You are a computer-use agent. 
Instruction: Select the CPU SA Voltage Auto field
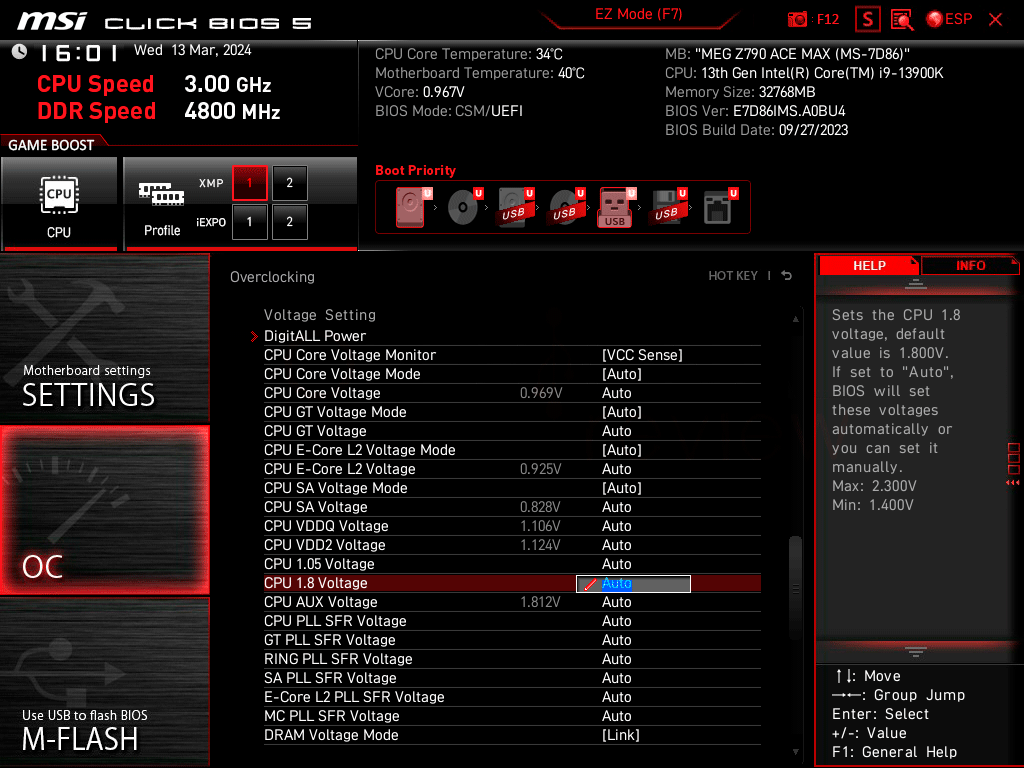(616, 507)
